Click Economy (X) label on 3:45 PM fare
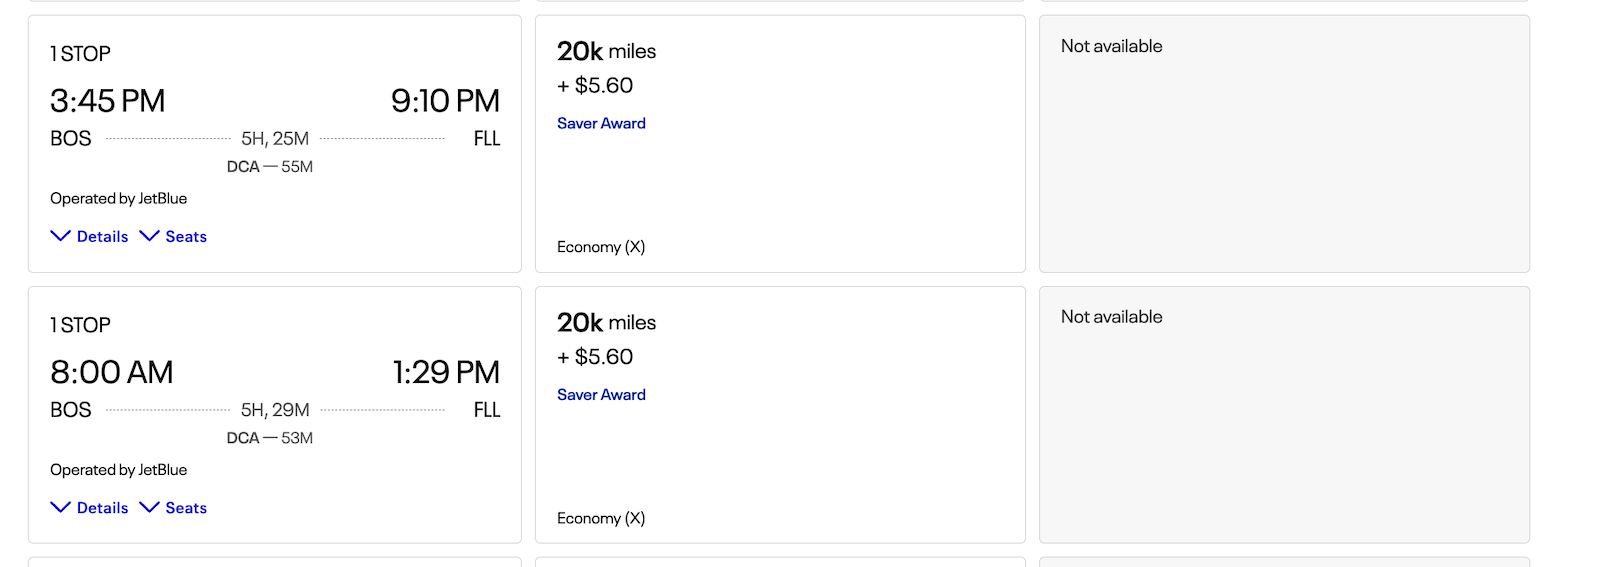The height and width of the screenshot is (567, 1600). [x=601, y=246]
